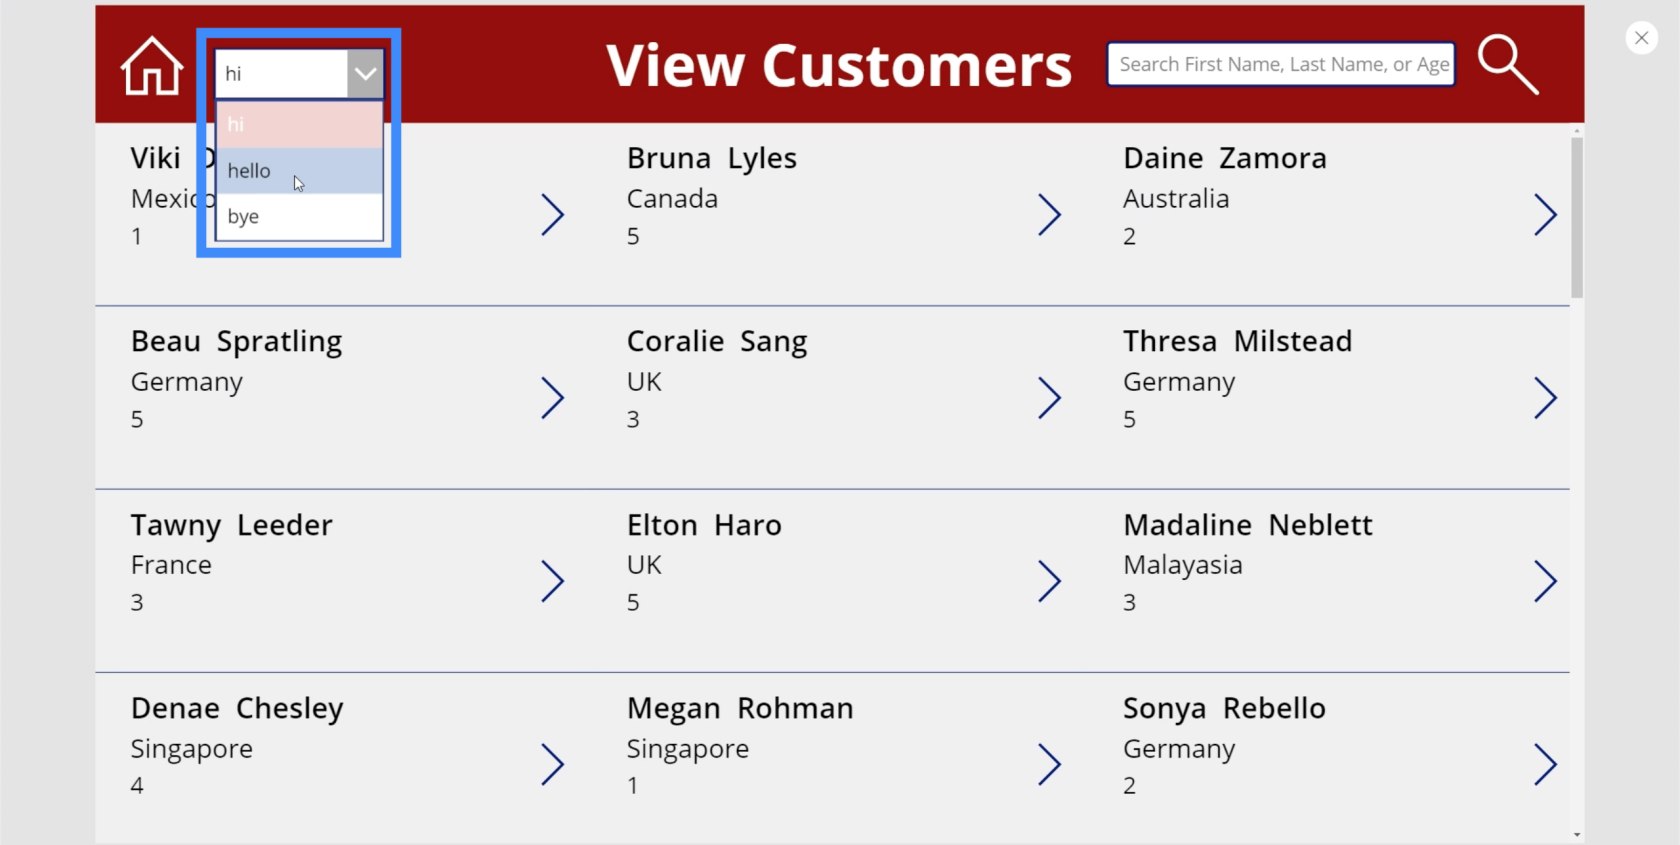Viewport: 1680px width, 845px height.
Task: Select the 'hi' dropdown option
Action: (x=299, y=125)
